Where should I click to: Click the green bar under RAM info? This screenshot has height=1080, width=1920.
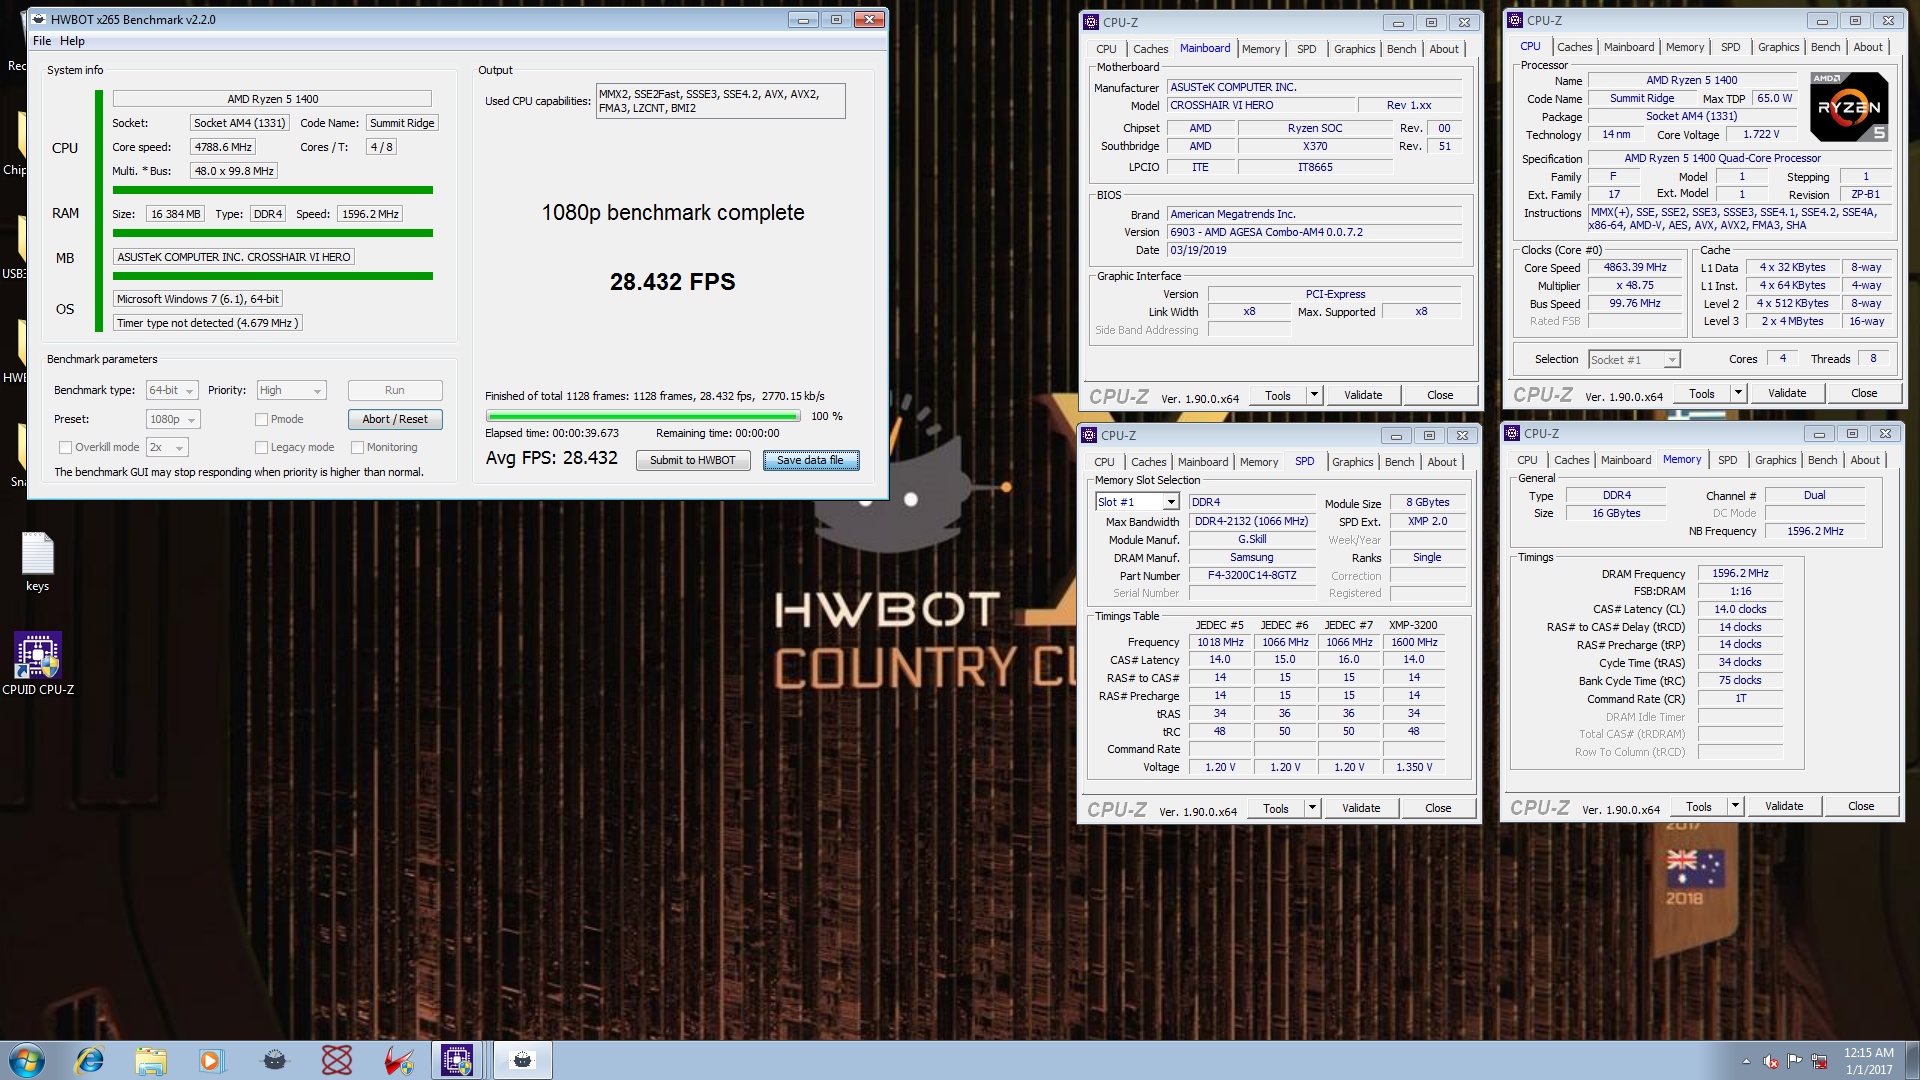273,233
